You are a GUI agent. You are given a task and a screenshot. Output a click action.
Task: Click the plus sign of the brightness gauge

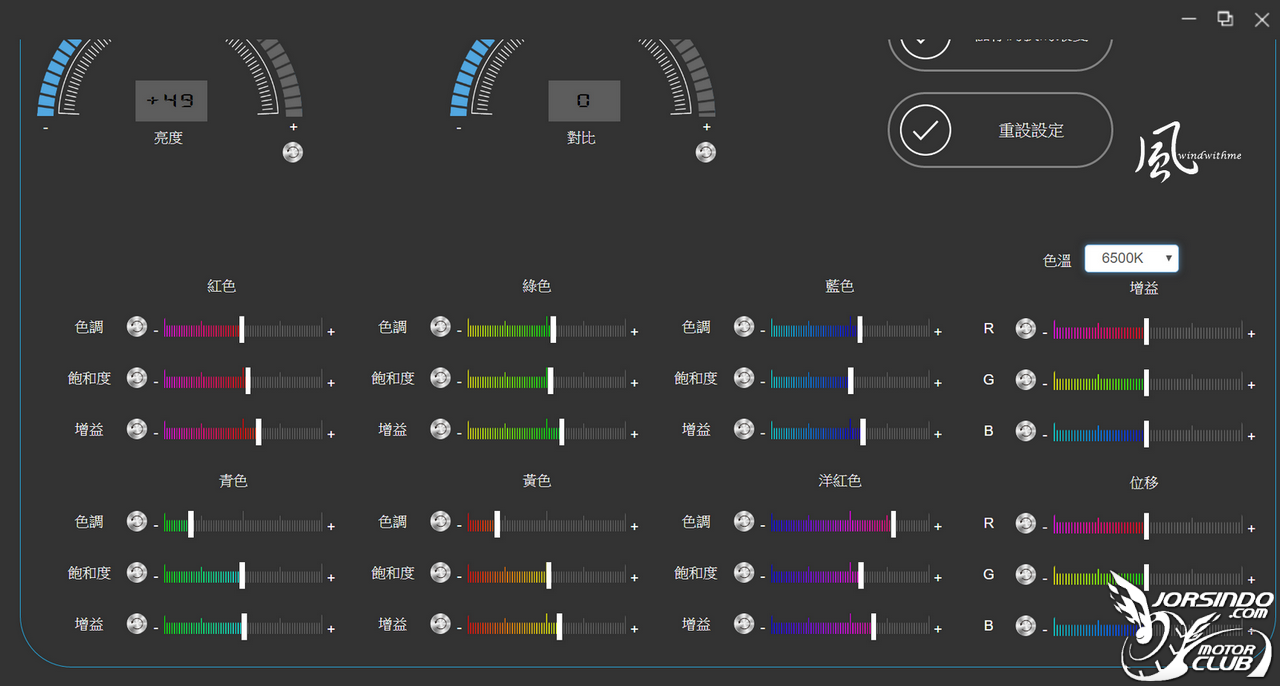coord(293,127)
